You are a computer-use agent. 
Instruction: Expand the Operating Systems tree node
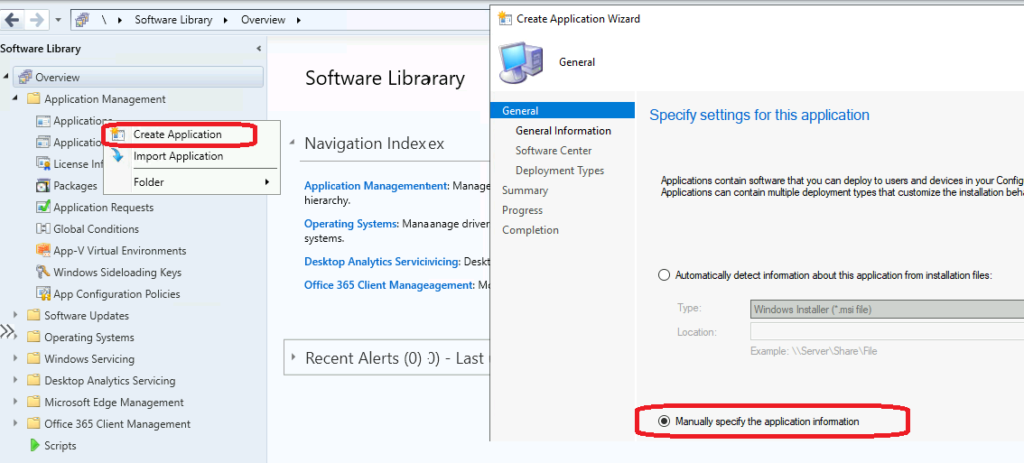16,337
